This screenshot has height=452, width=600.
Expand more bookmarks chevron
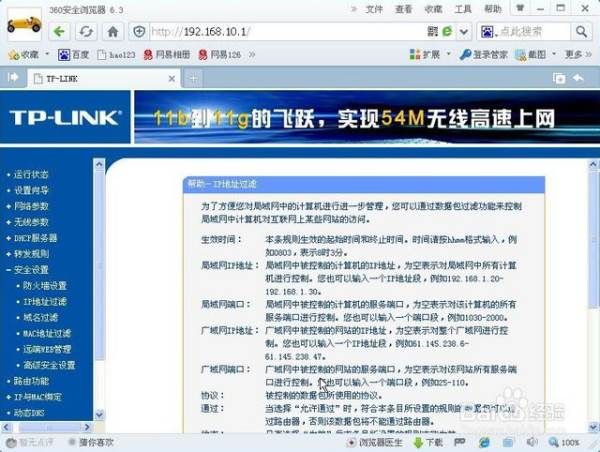coord(251,55)
